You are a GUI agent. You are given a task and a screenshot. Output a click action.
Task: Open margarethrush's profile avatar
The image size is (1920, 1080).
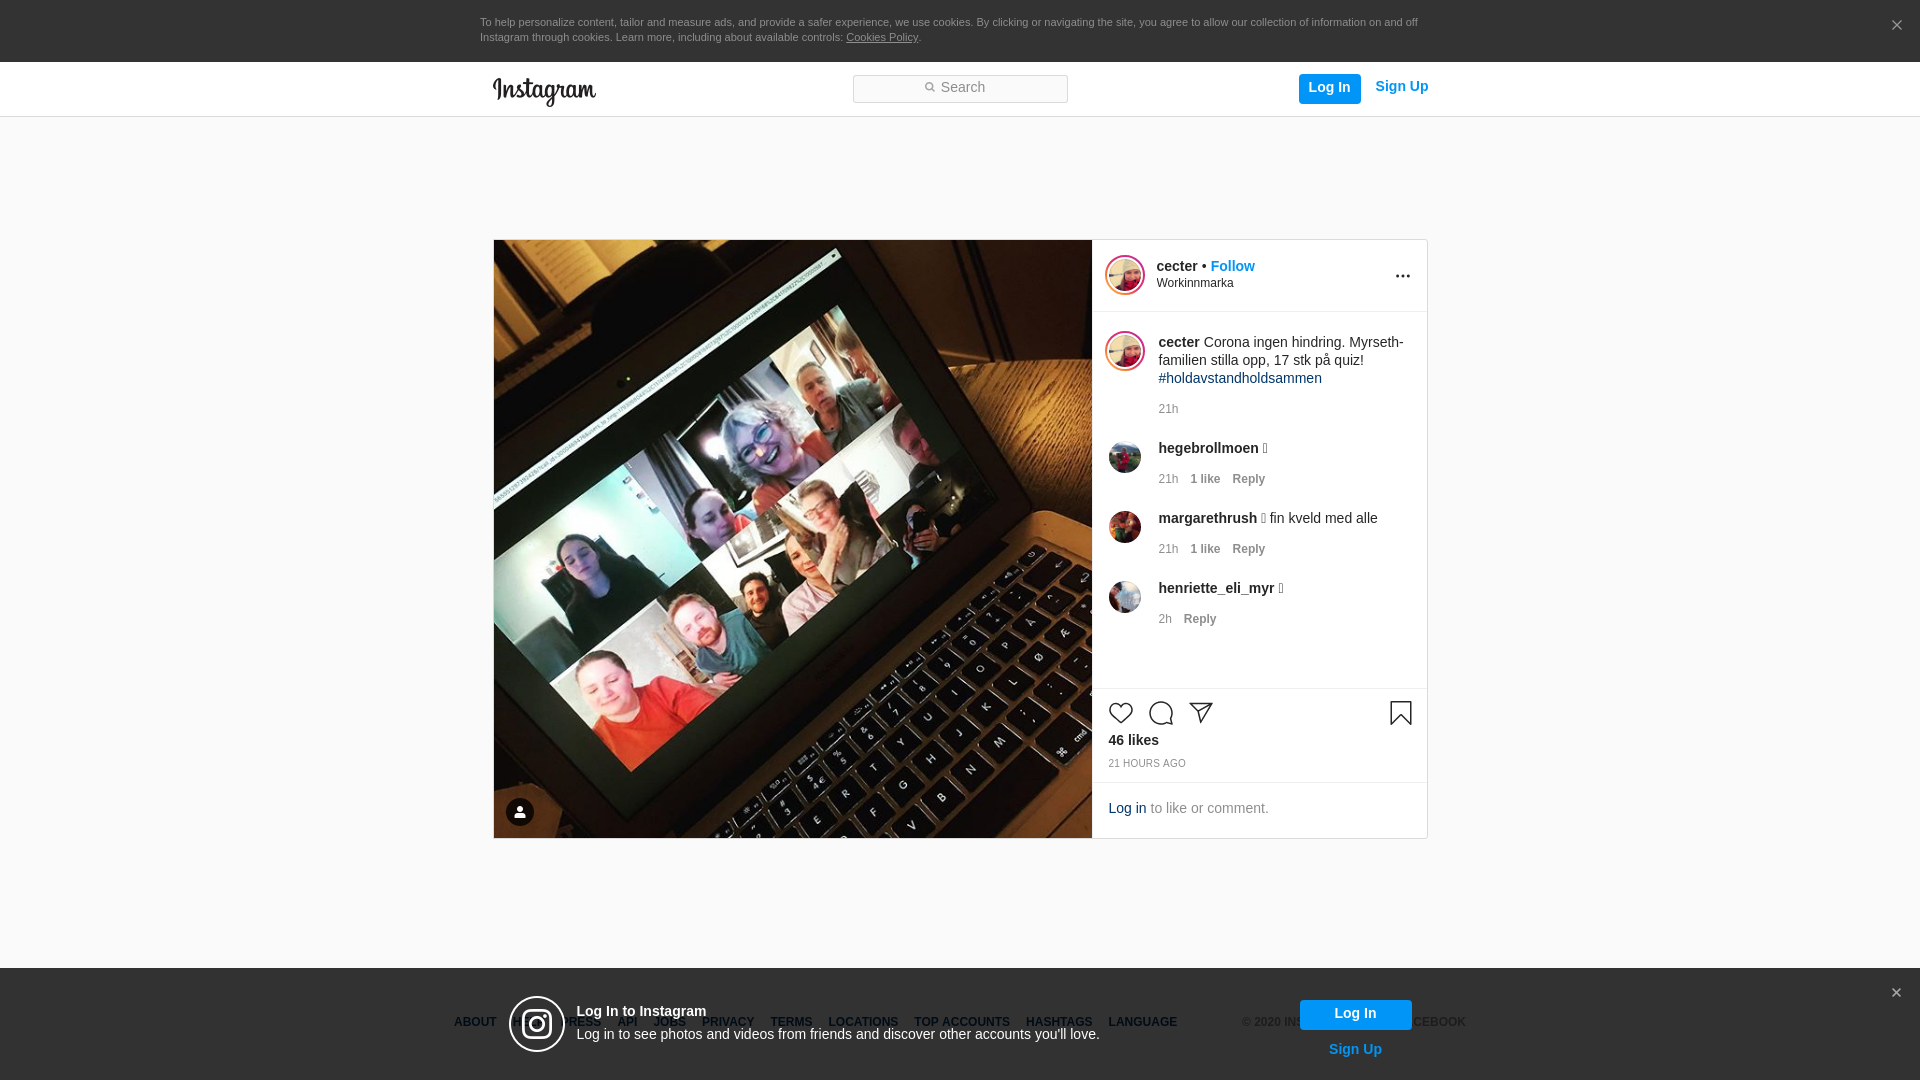coord(1124,527)
